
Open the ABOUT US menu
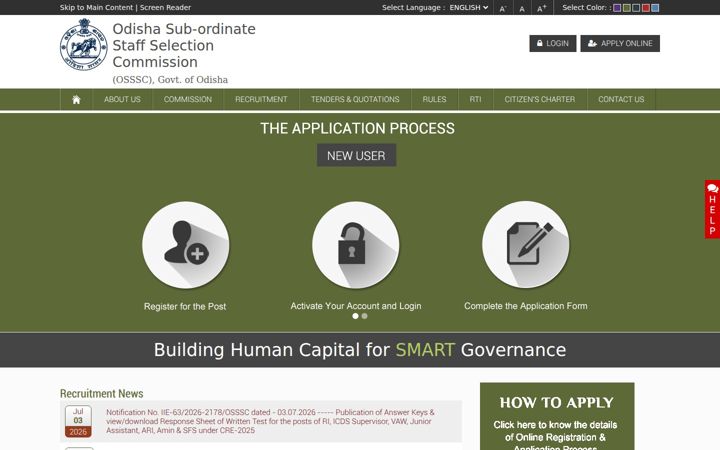(x=122, y=99)
